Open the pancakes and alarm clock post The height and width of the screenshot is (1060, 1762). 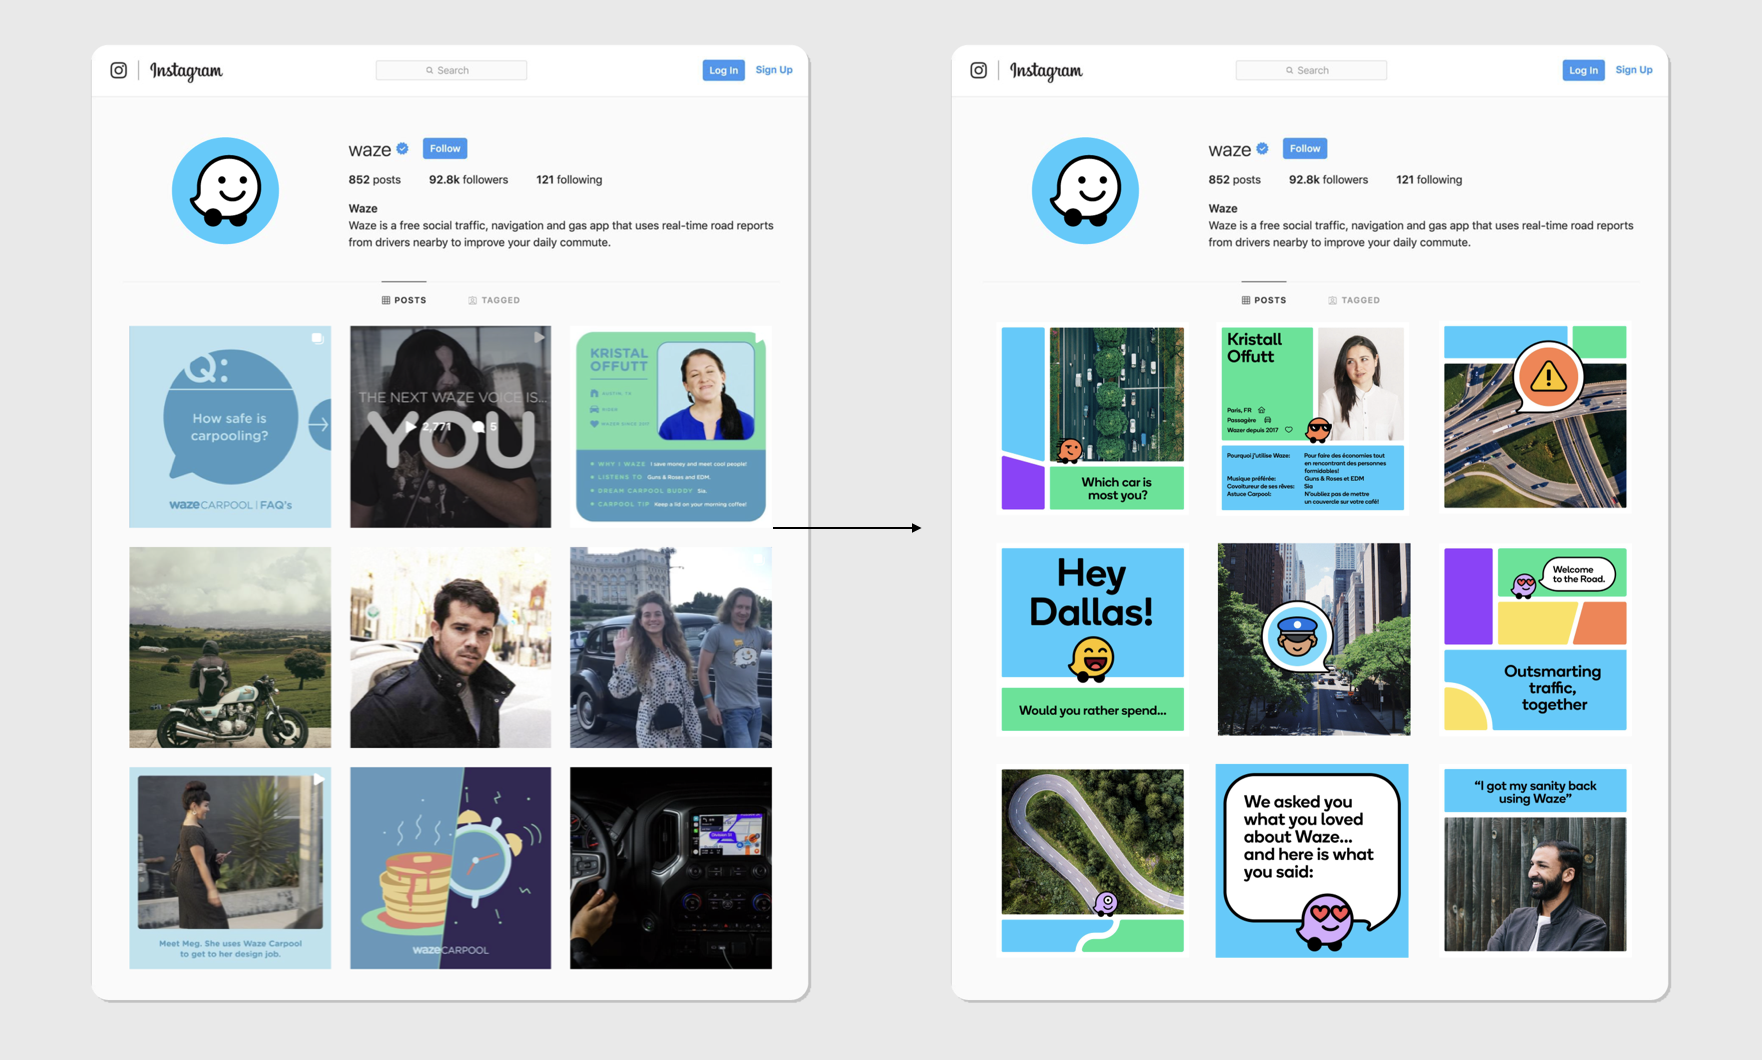450,868
